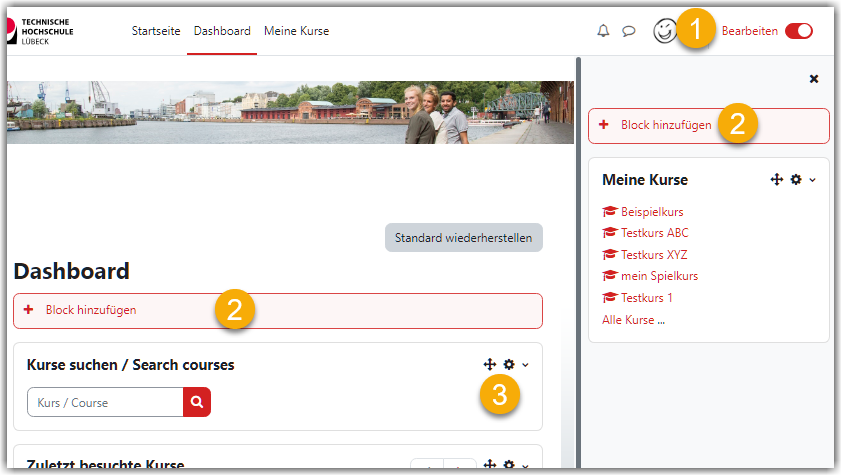The width and height of the screenshot is (842, 476).
Task: Close the block drawer
Action: point(814,79)
